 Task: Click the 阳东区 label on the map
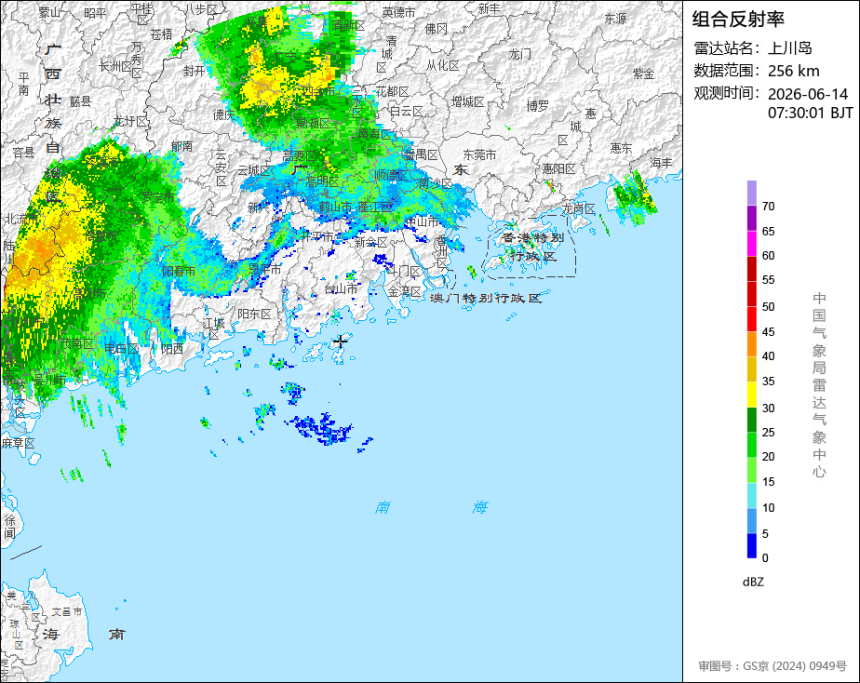coord(254,314)
